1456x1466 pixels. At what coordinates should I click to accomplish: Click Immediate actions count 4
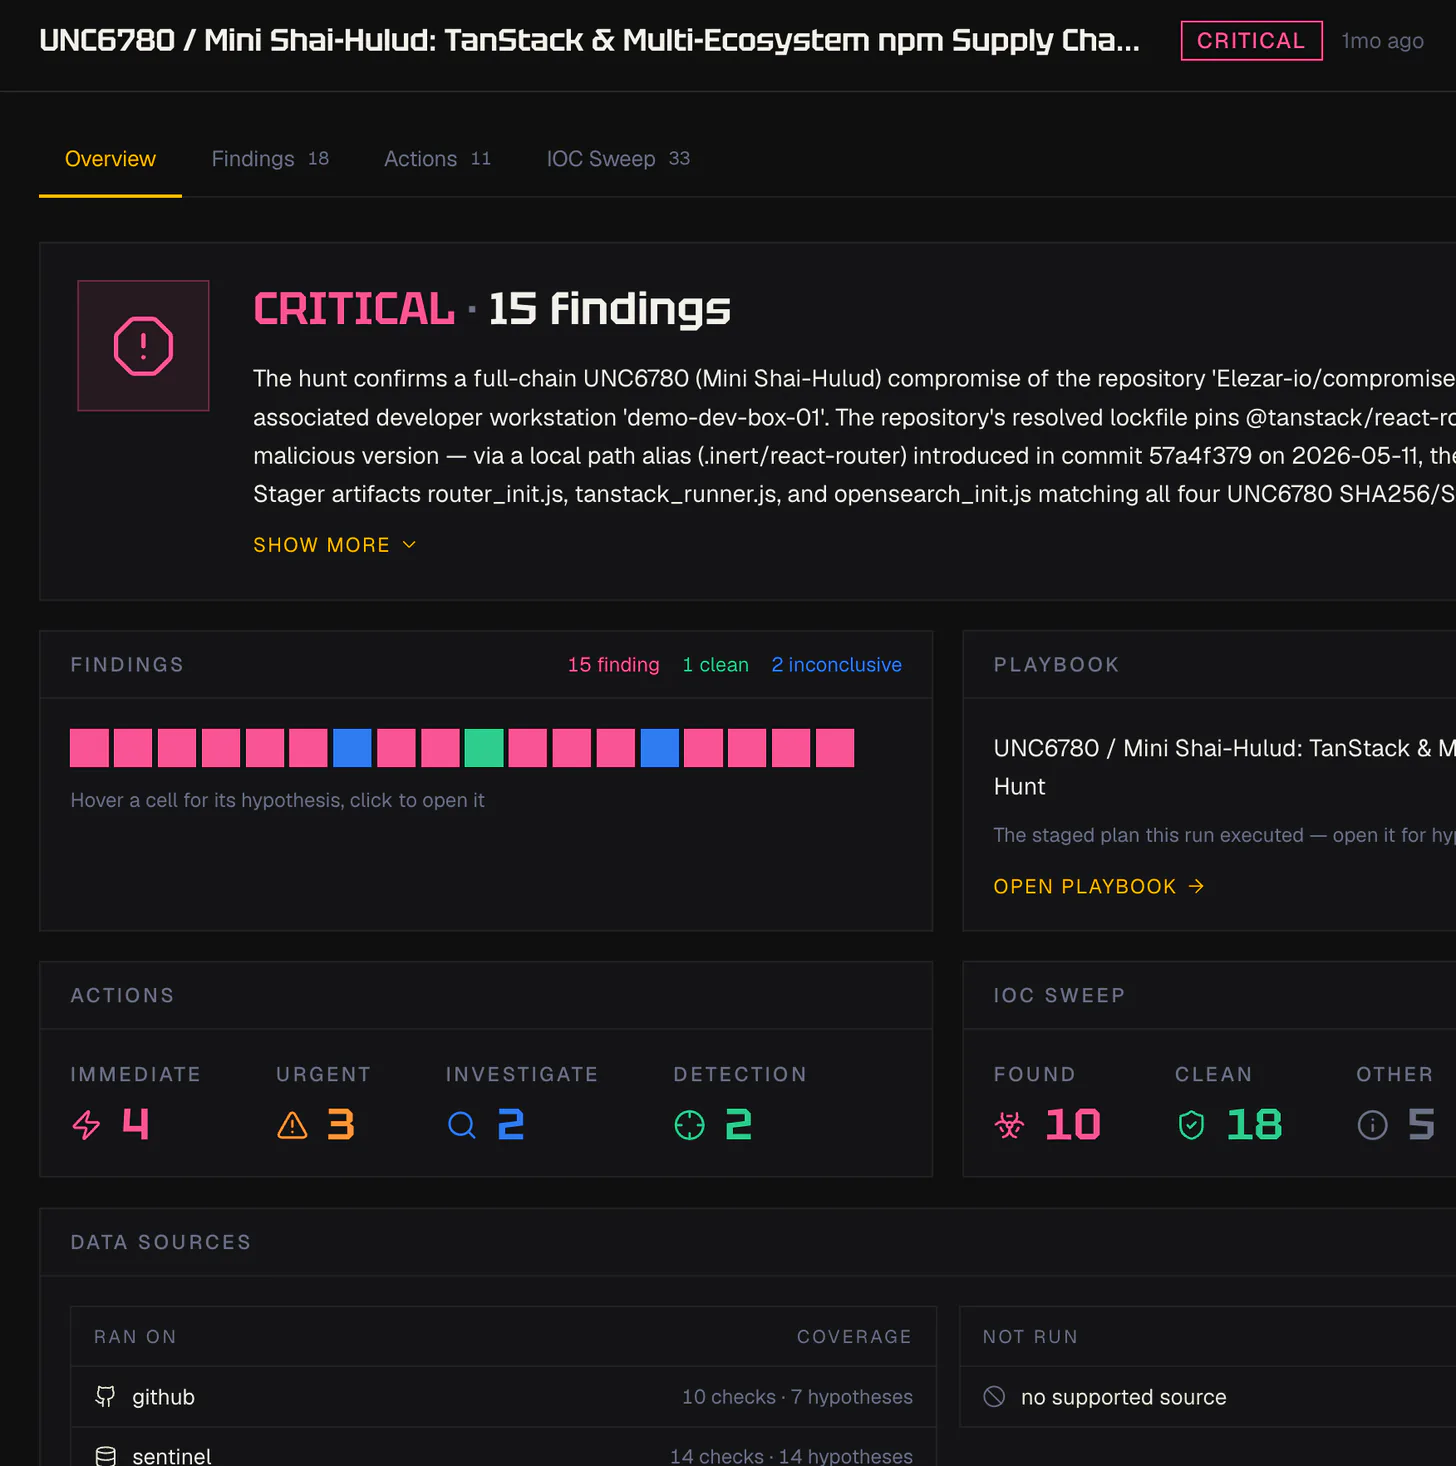135,1125
